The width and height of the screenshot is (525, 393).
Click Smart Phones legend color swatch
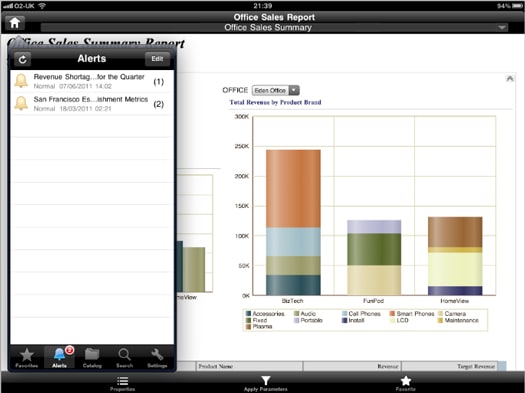pyautogui.click(x=392, y=314)
